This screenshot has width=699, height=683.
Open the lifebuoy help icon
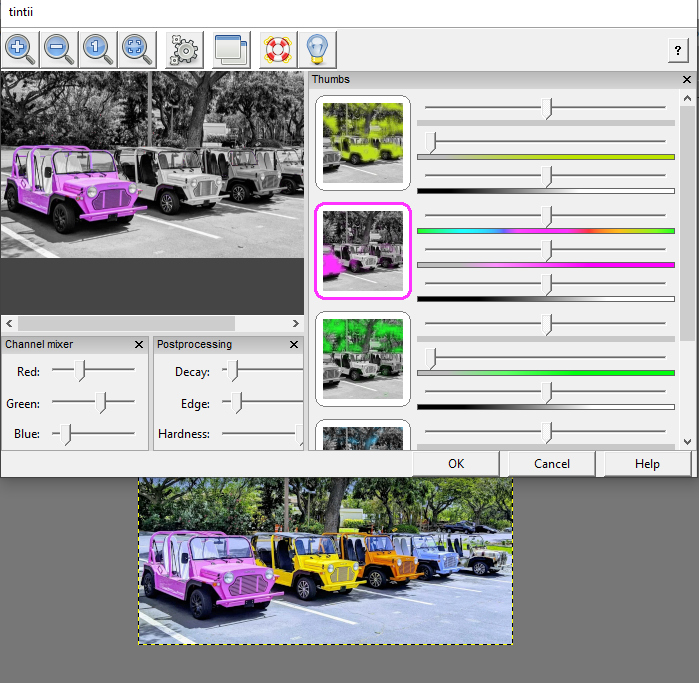(276, 48)
